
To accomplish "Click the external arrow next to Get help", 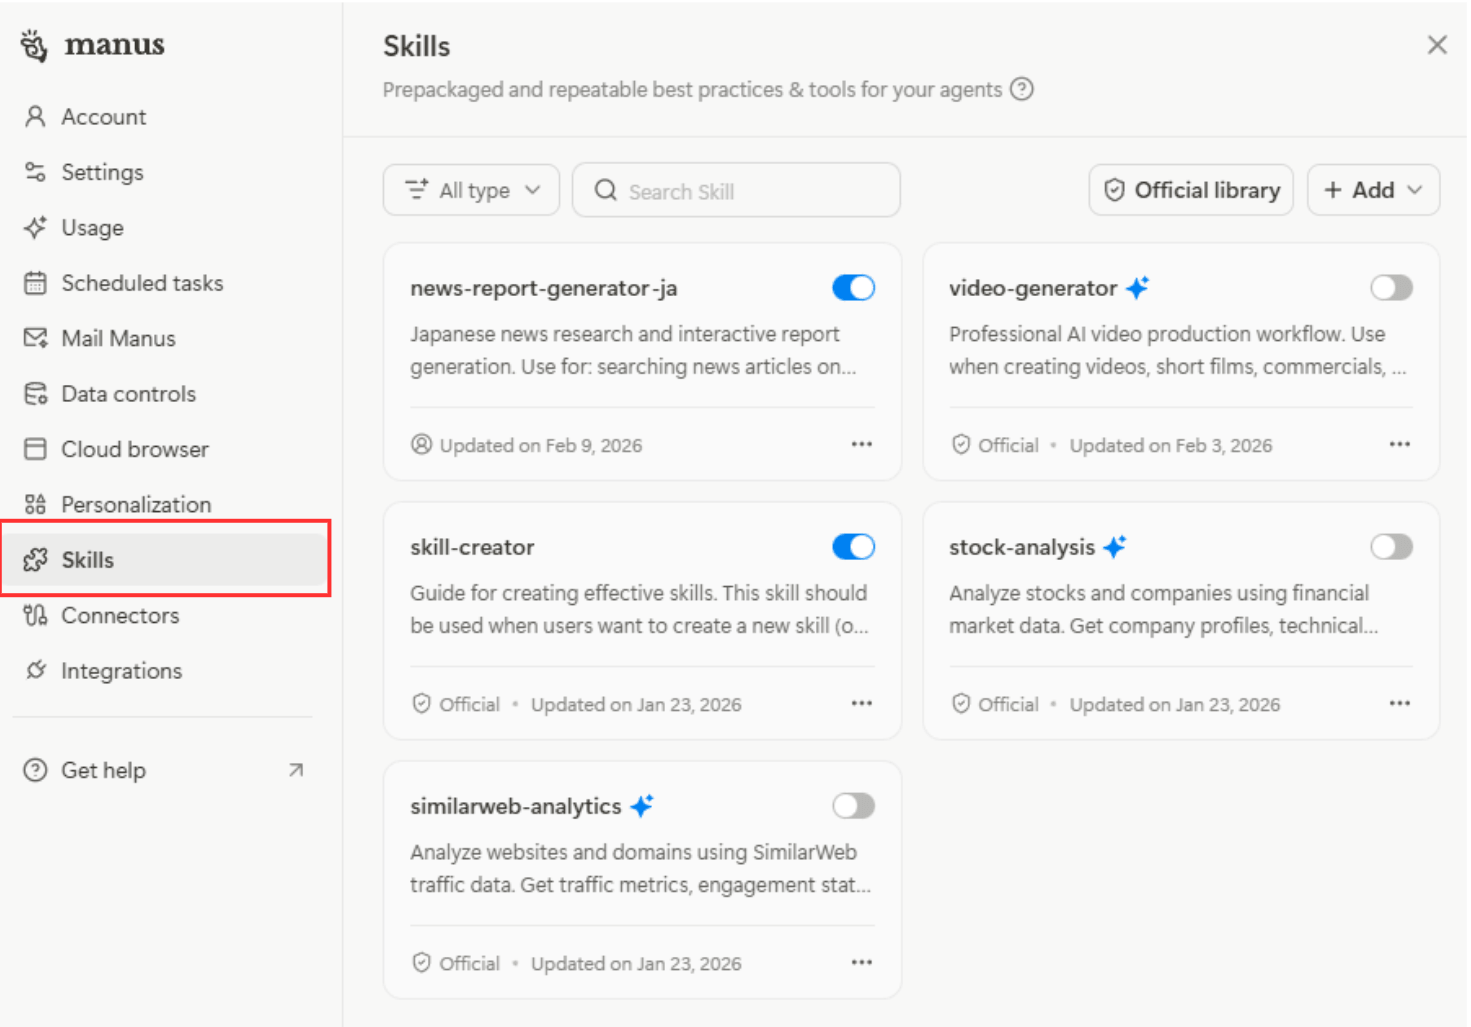I will 296,770.
